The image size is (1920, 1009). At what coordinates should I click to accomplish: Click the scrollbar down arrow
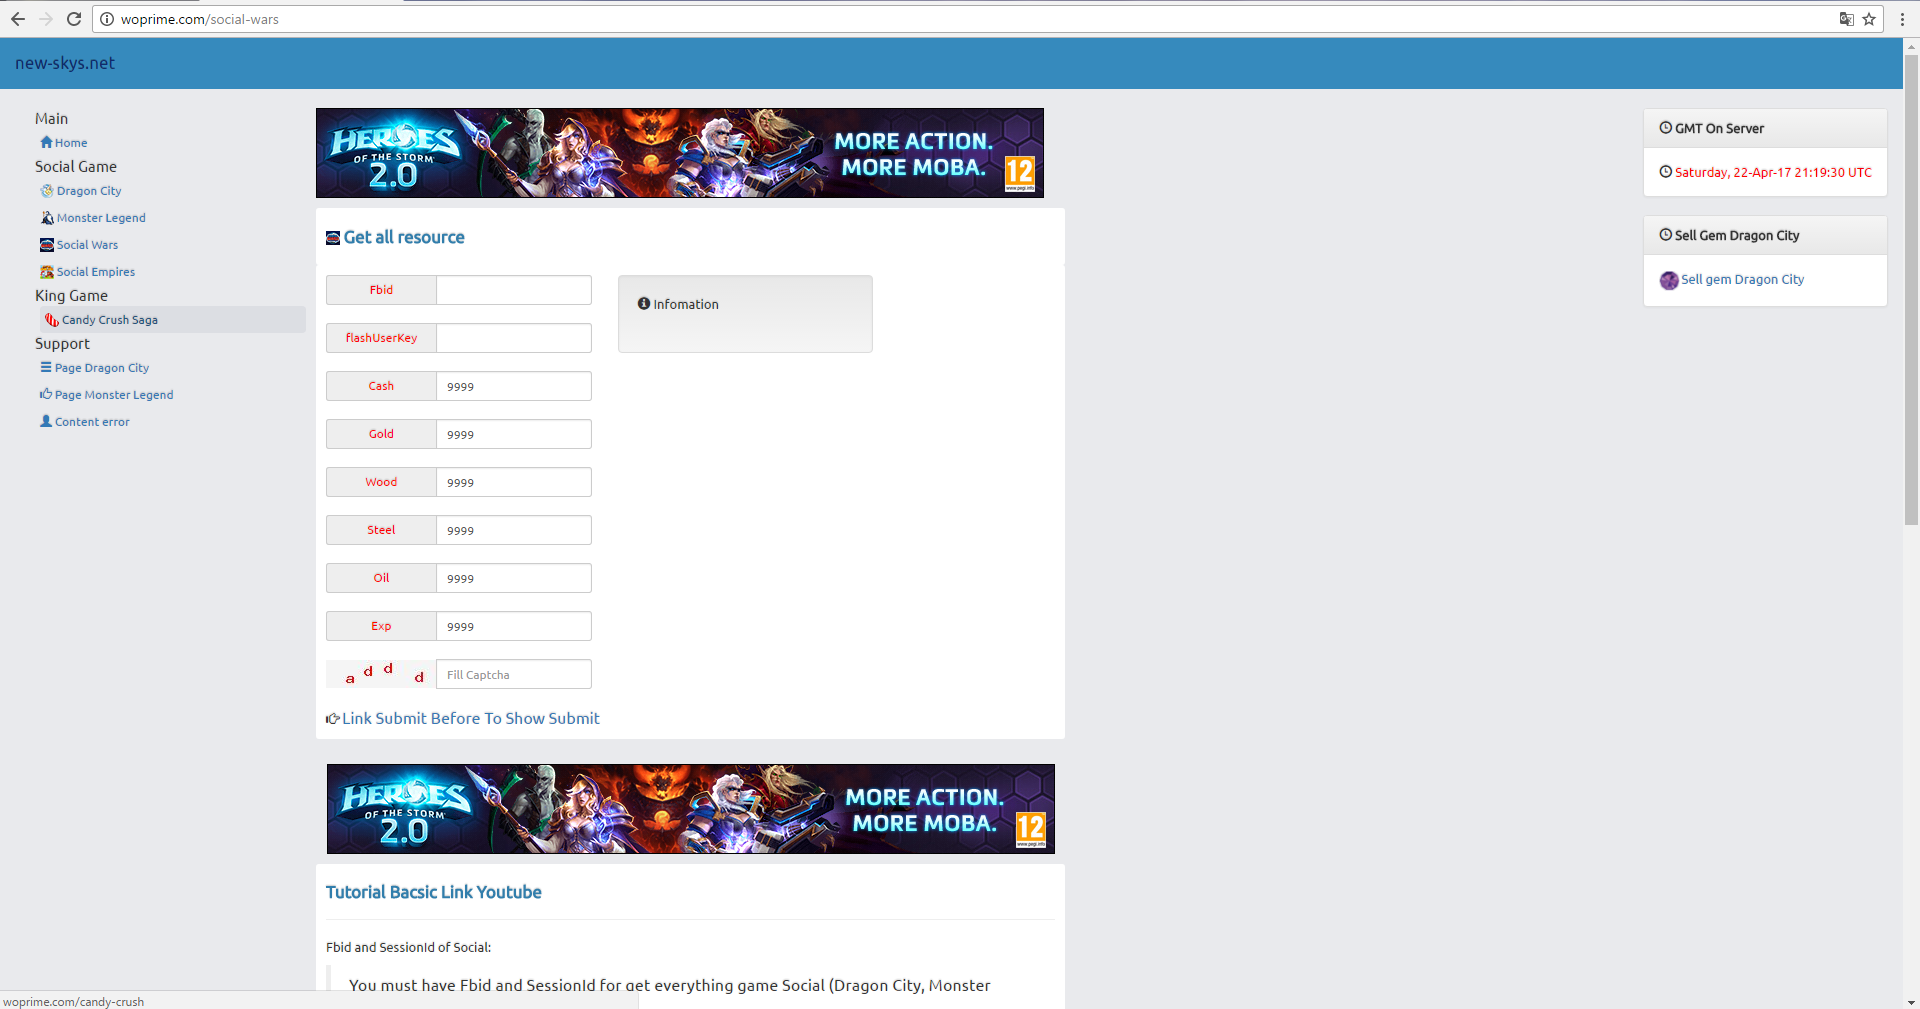point(1911,1001)
